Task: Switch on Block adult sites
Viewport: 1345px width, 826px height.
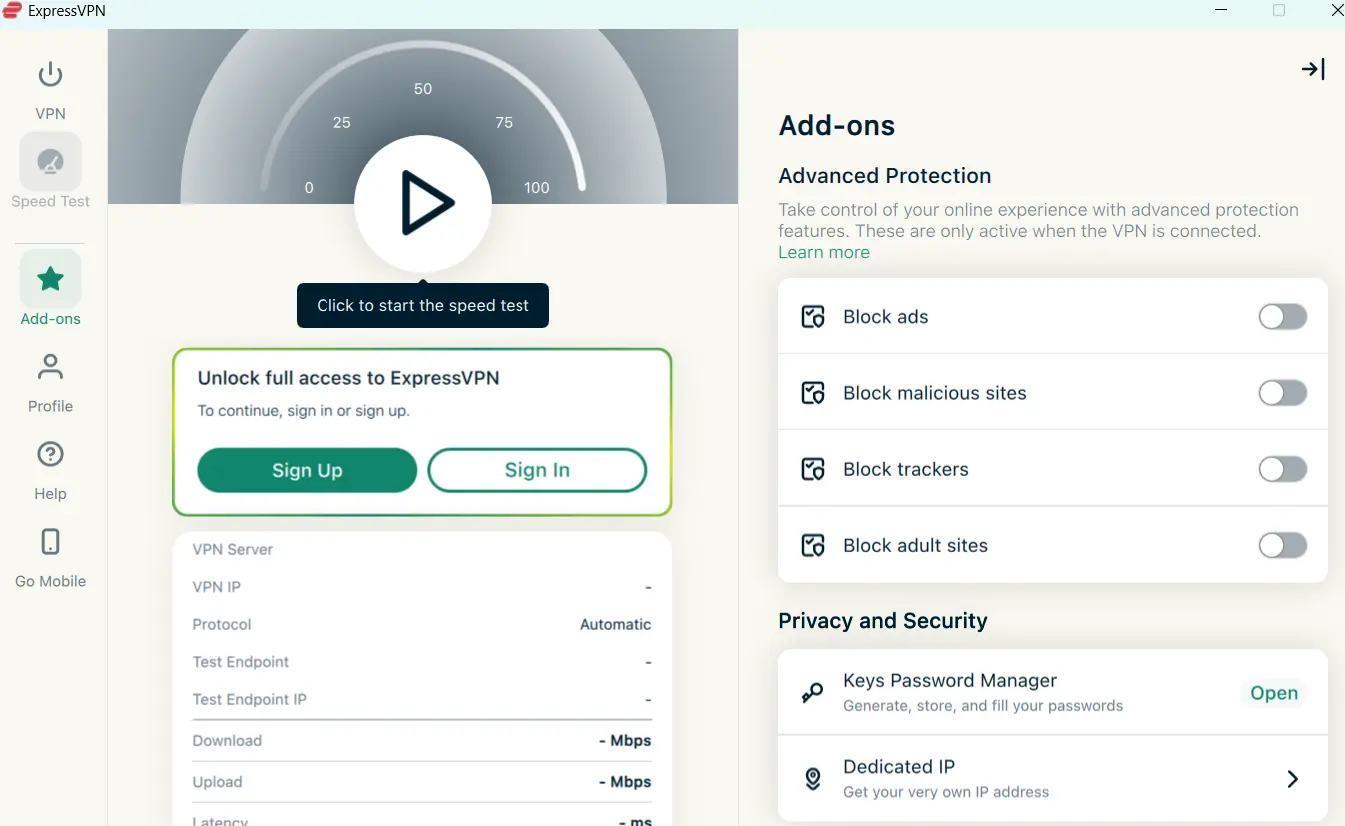Action: click(1283, 545)
